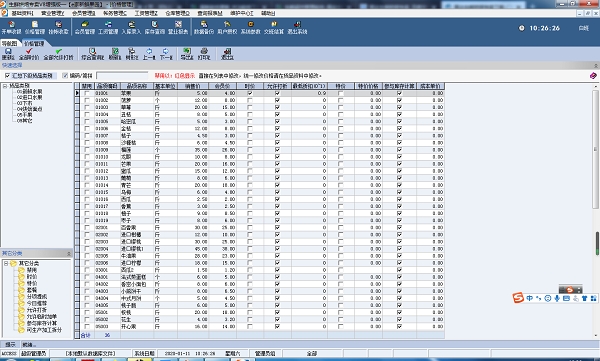Click the quick filter text input field
The width and height of the screenshot is (600, 361).
coord(122,76)
